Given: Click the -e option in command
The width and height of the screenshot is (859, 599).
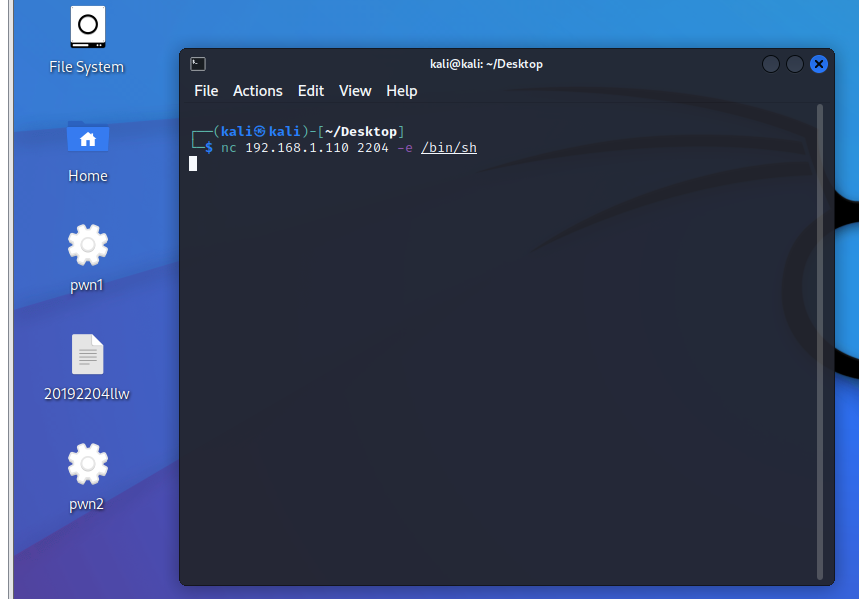Looking at the screenshot, I should pyautogui.click(x=405, y=148).
